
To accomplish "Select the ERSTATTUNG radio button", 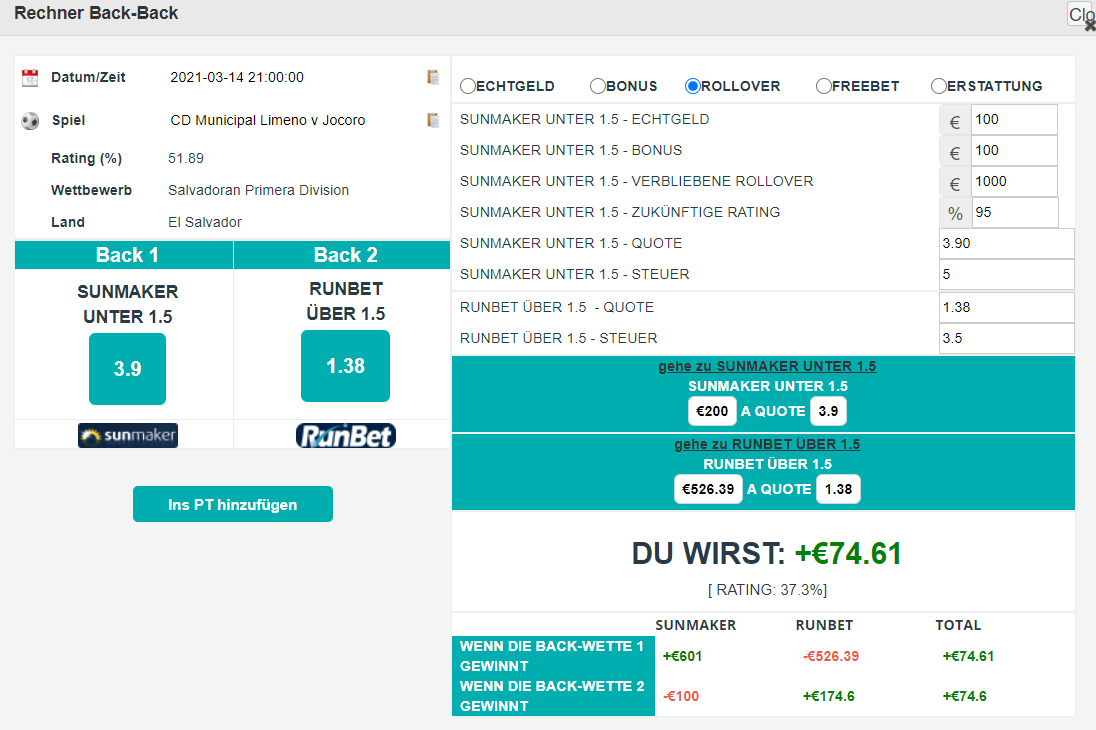I will click(939, 86).
